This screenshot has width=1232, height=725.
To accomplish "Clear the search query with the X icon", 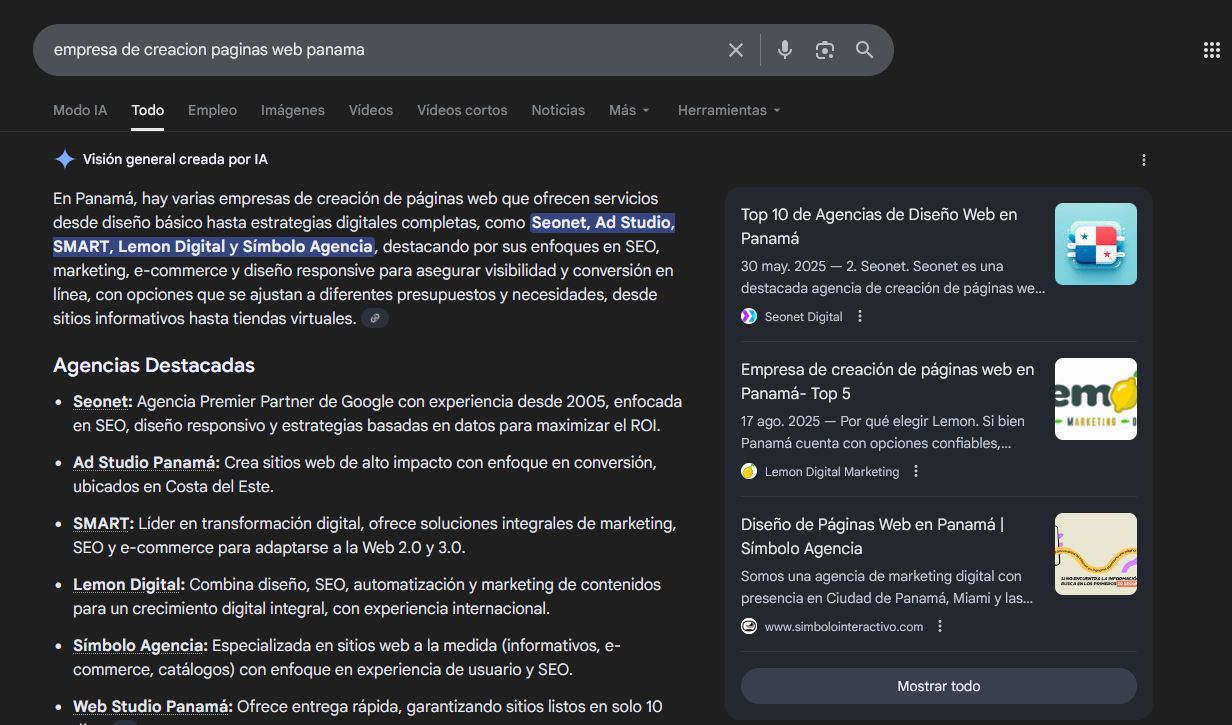I will [736, 49].
